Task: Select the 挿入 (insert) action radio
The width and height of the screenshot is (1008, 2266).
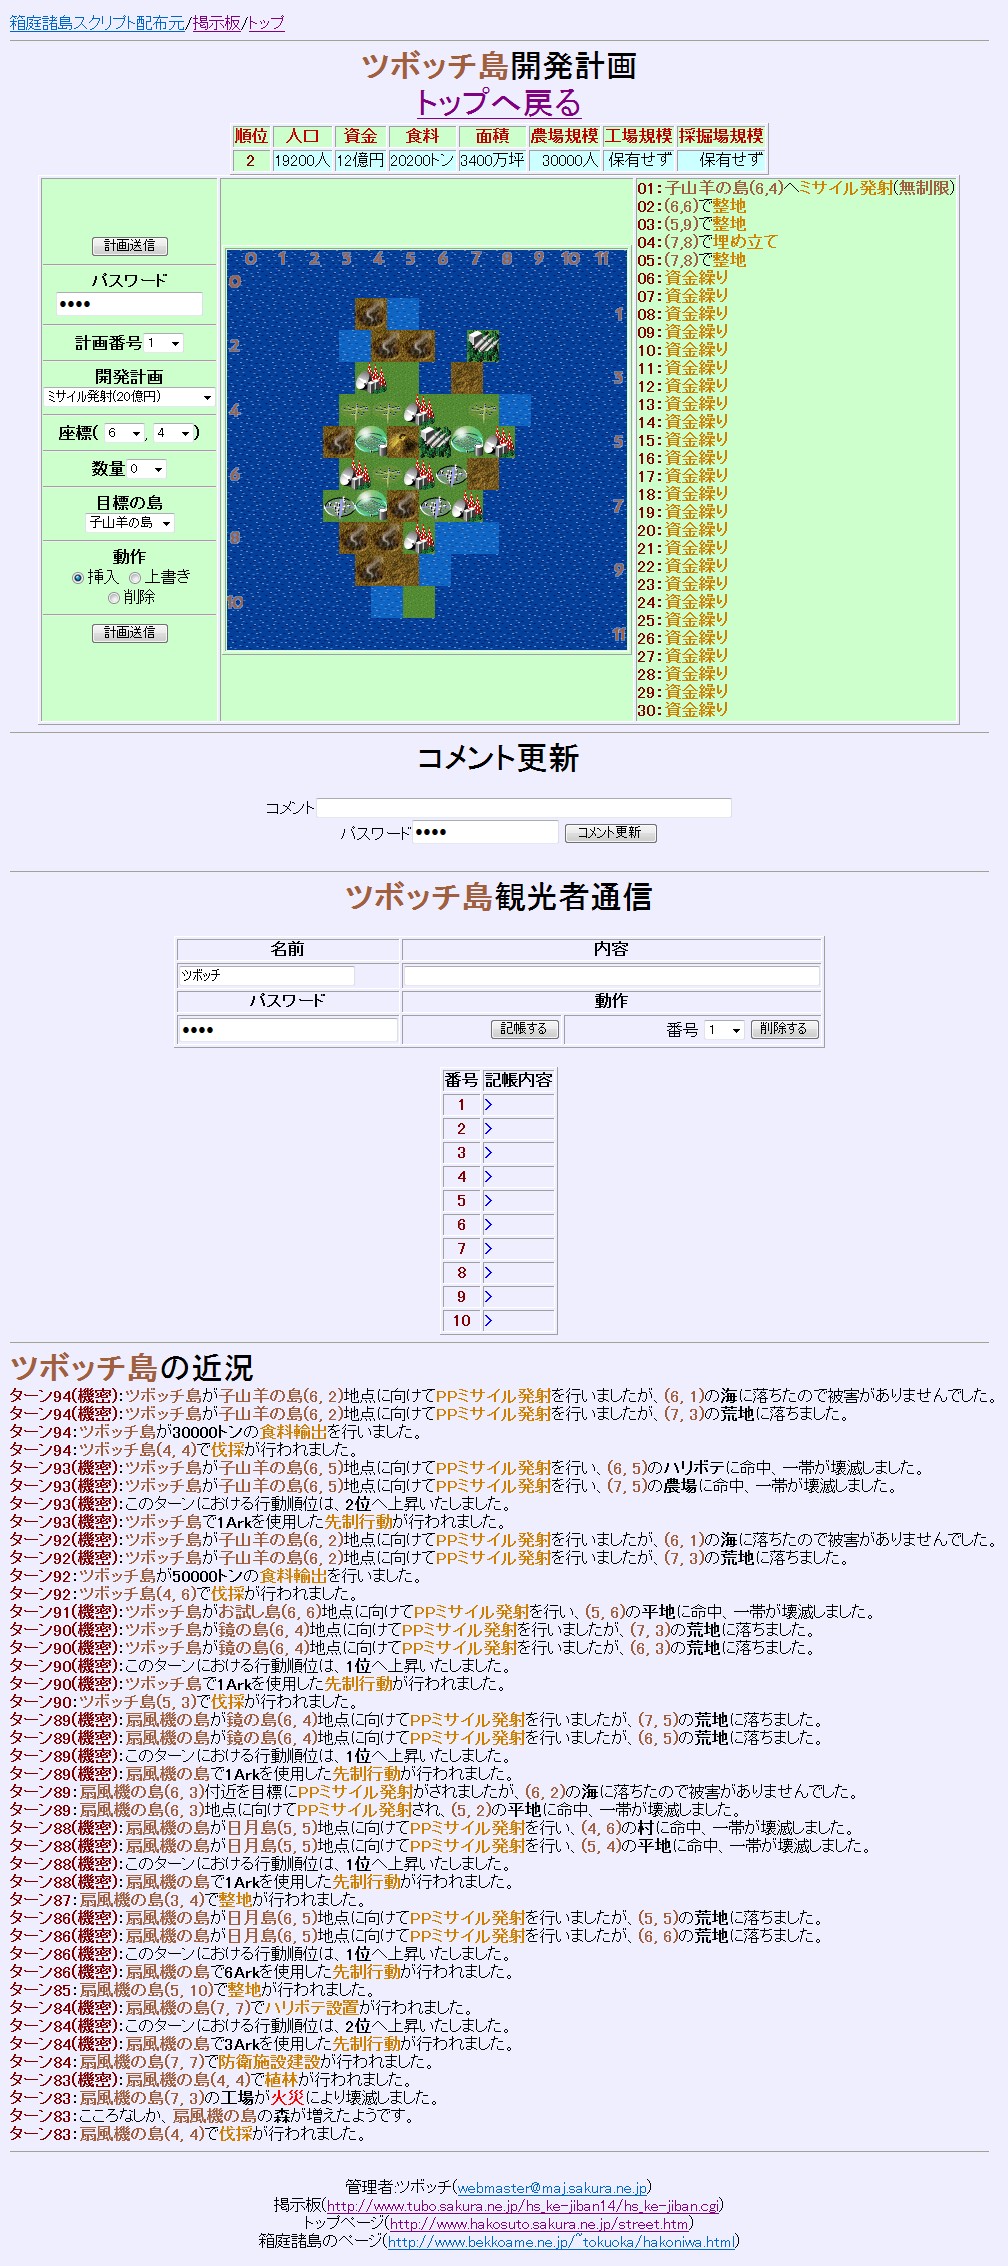Action: tap(78, 577)
